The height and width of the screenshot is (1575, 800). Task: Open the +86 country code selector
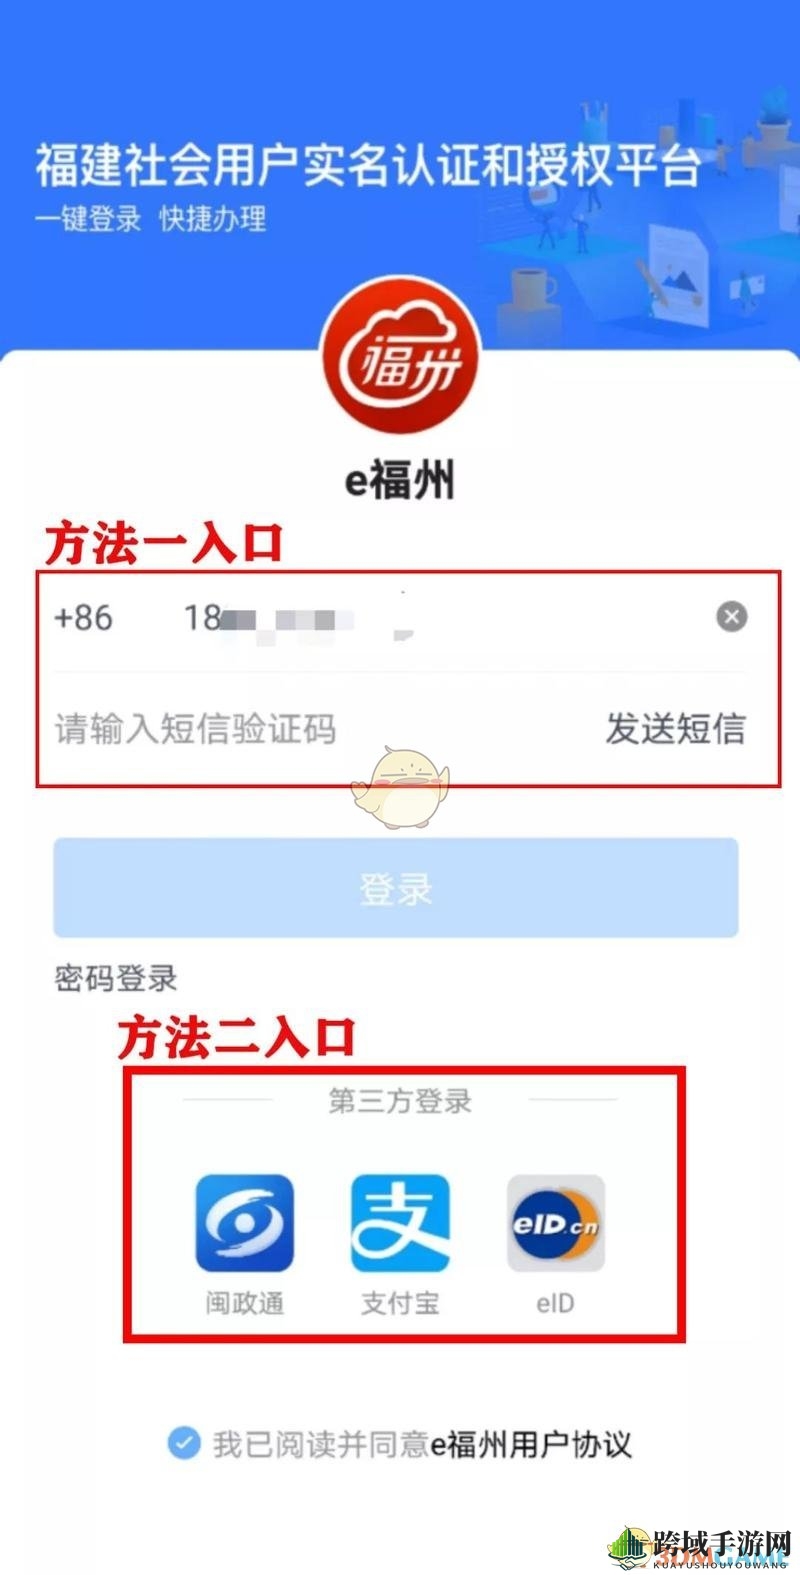click(x=83, y=617)
